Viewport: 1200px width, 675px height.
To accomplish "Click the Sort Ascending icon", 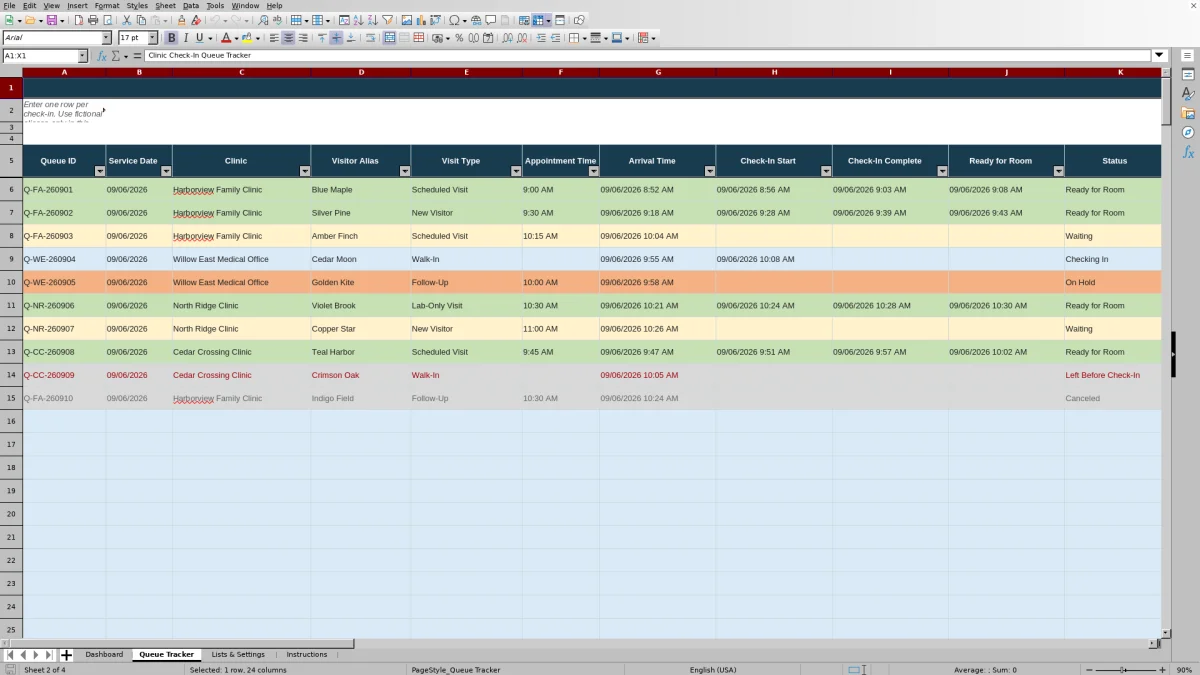I will click(358, 20).
